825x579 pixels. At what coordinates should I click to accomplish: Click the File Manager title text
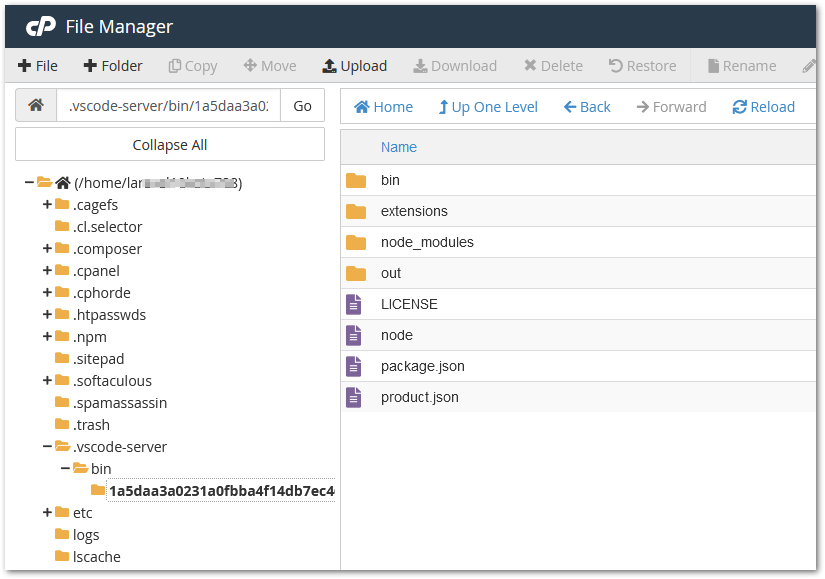coord(119,26)
